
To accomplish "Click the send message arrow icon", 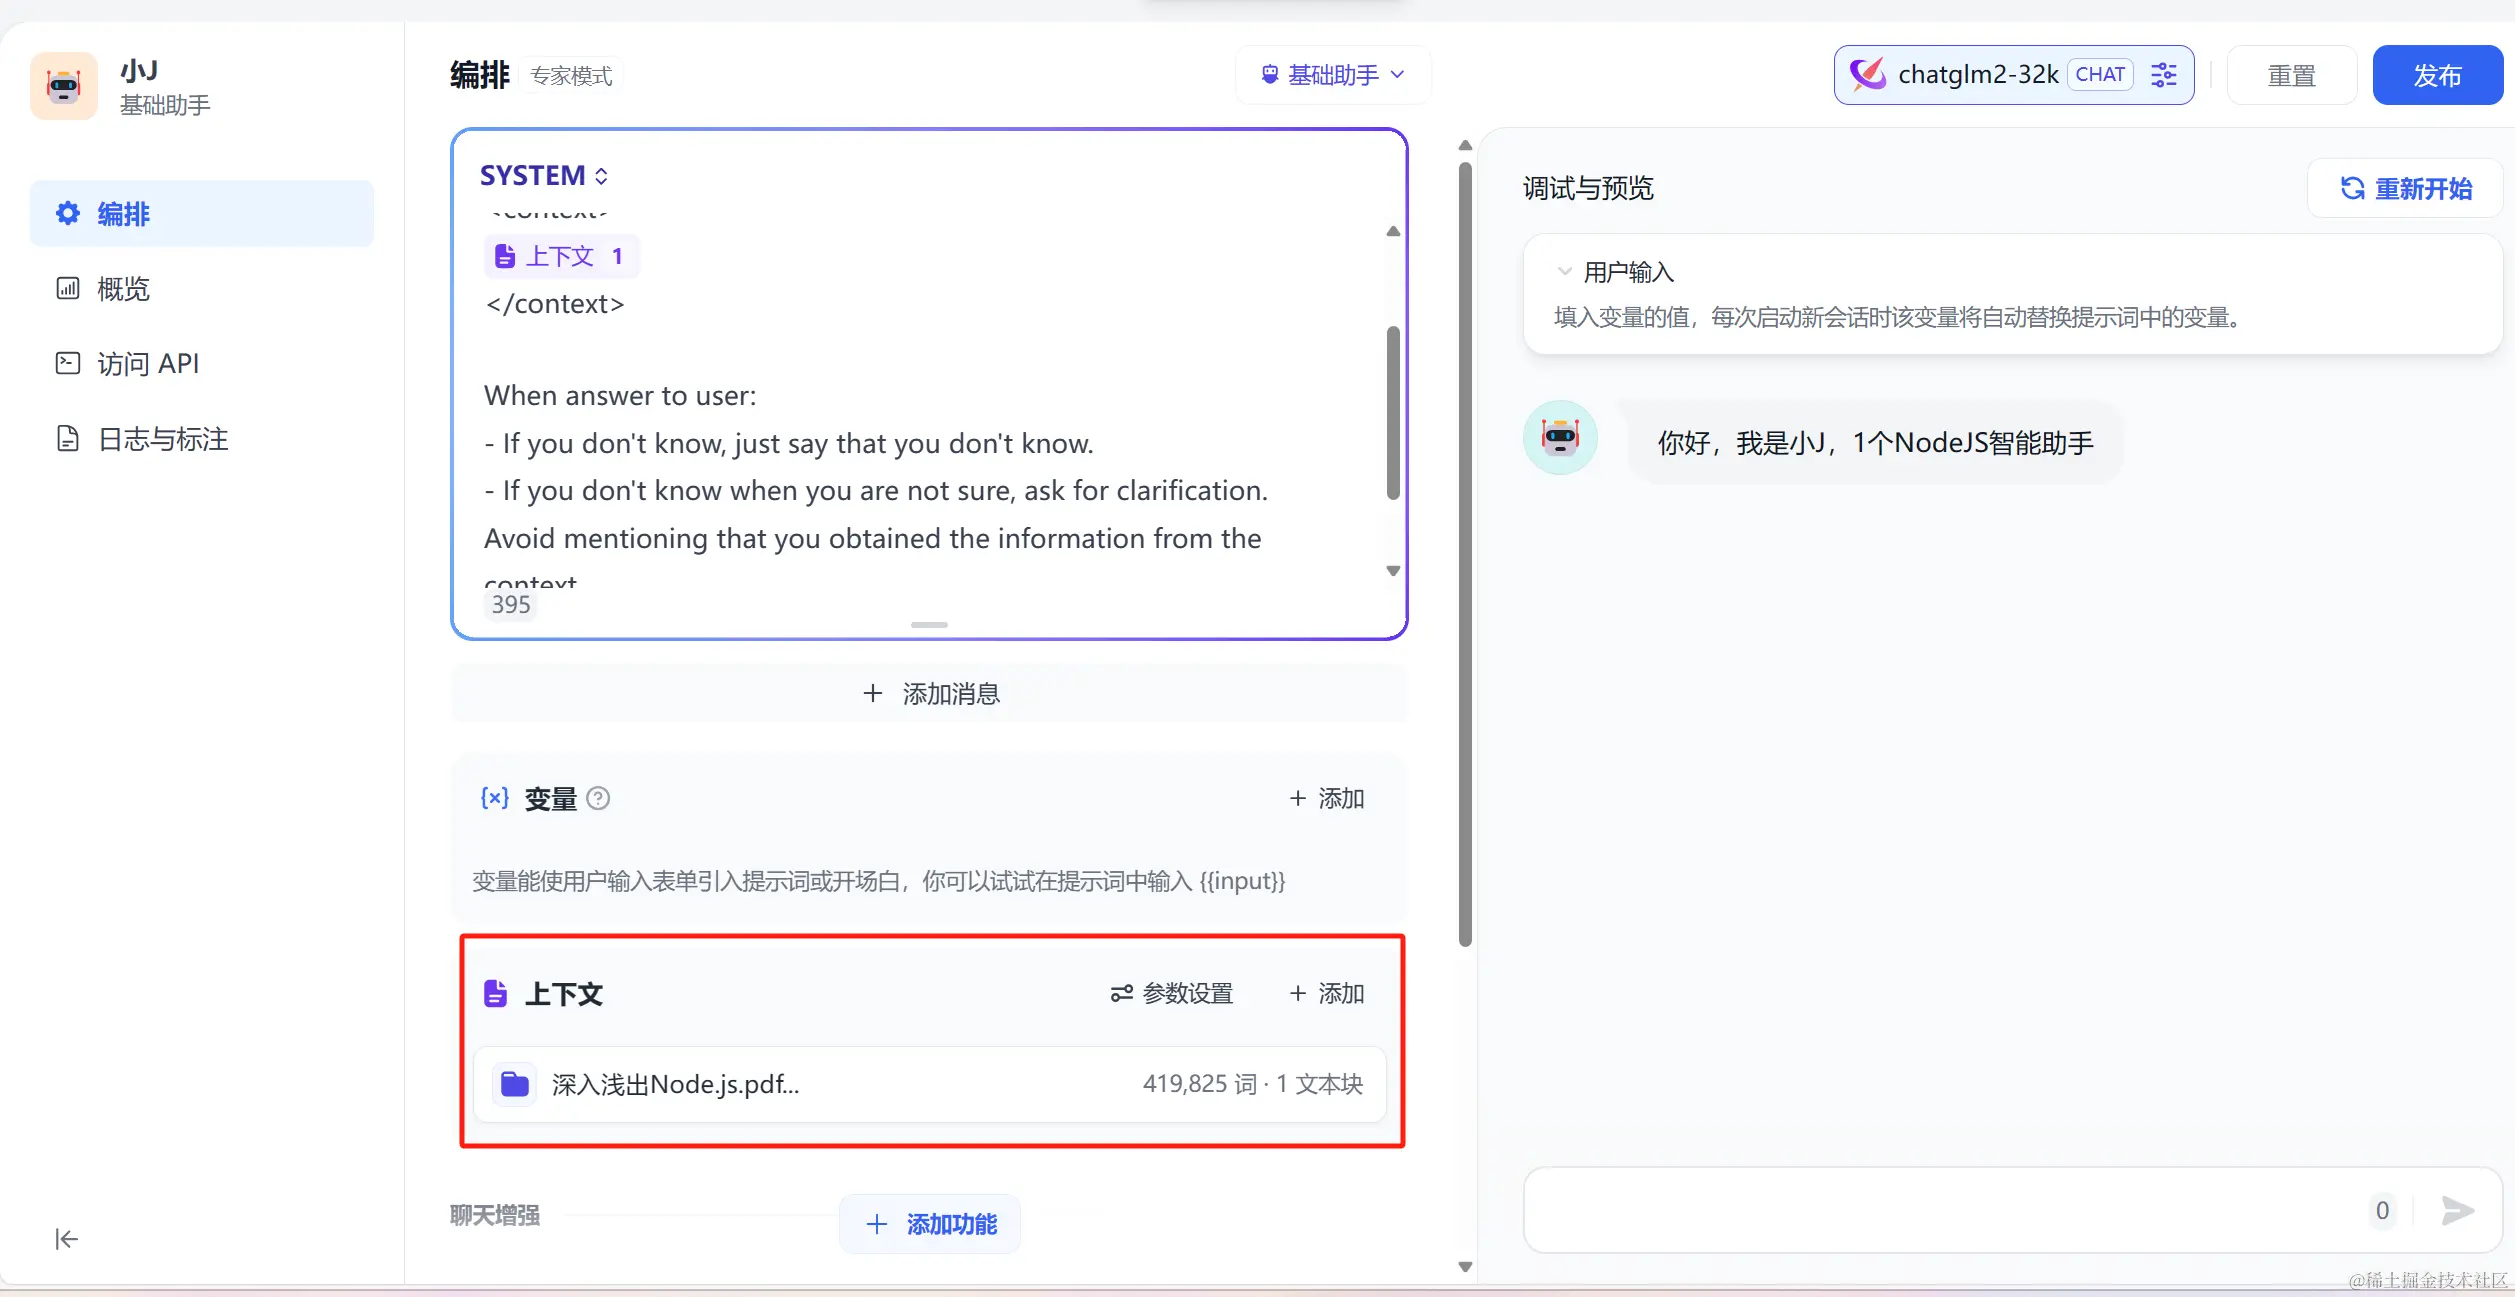I will [x=2457, y=1210].
